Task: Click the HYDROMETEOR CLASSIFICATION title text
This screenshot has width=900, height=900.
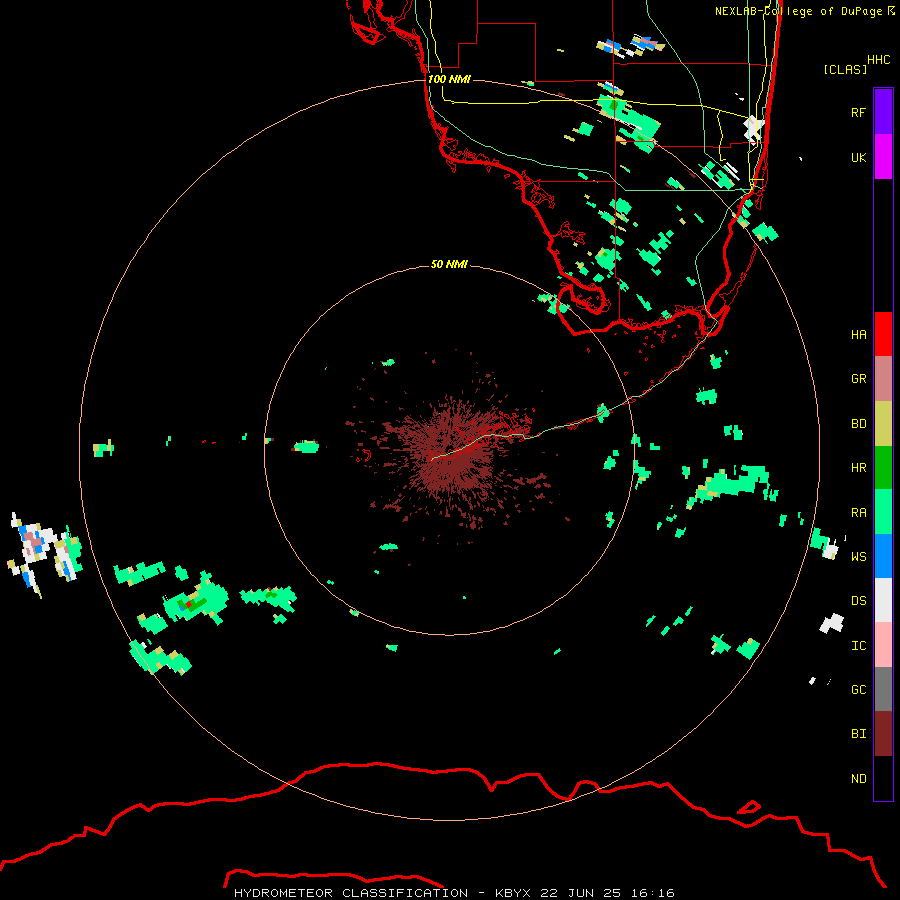Action: 351,893
